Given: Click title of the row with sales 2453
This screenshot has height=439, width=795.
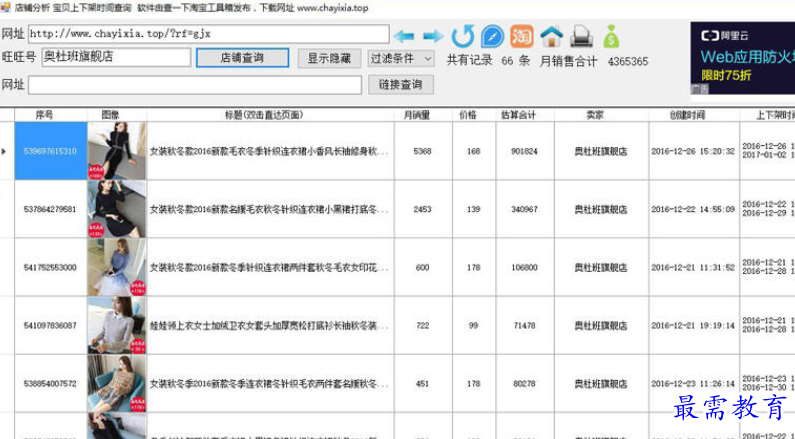Looking at the screenshot, I should (x=269, y=209).
